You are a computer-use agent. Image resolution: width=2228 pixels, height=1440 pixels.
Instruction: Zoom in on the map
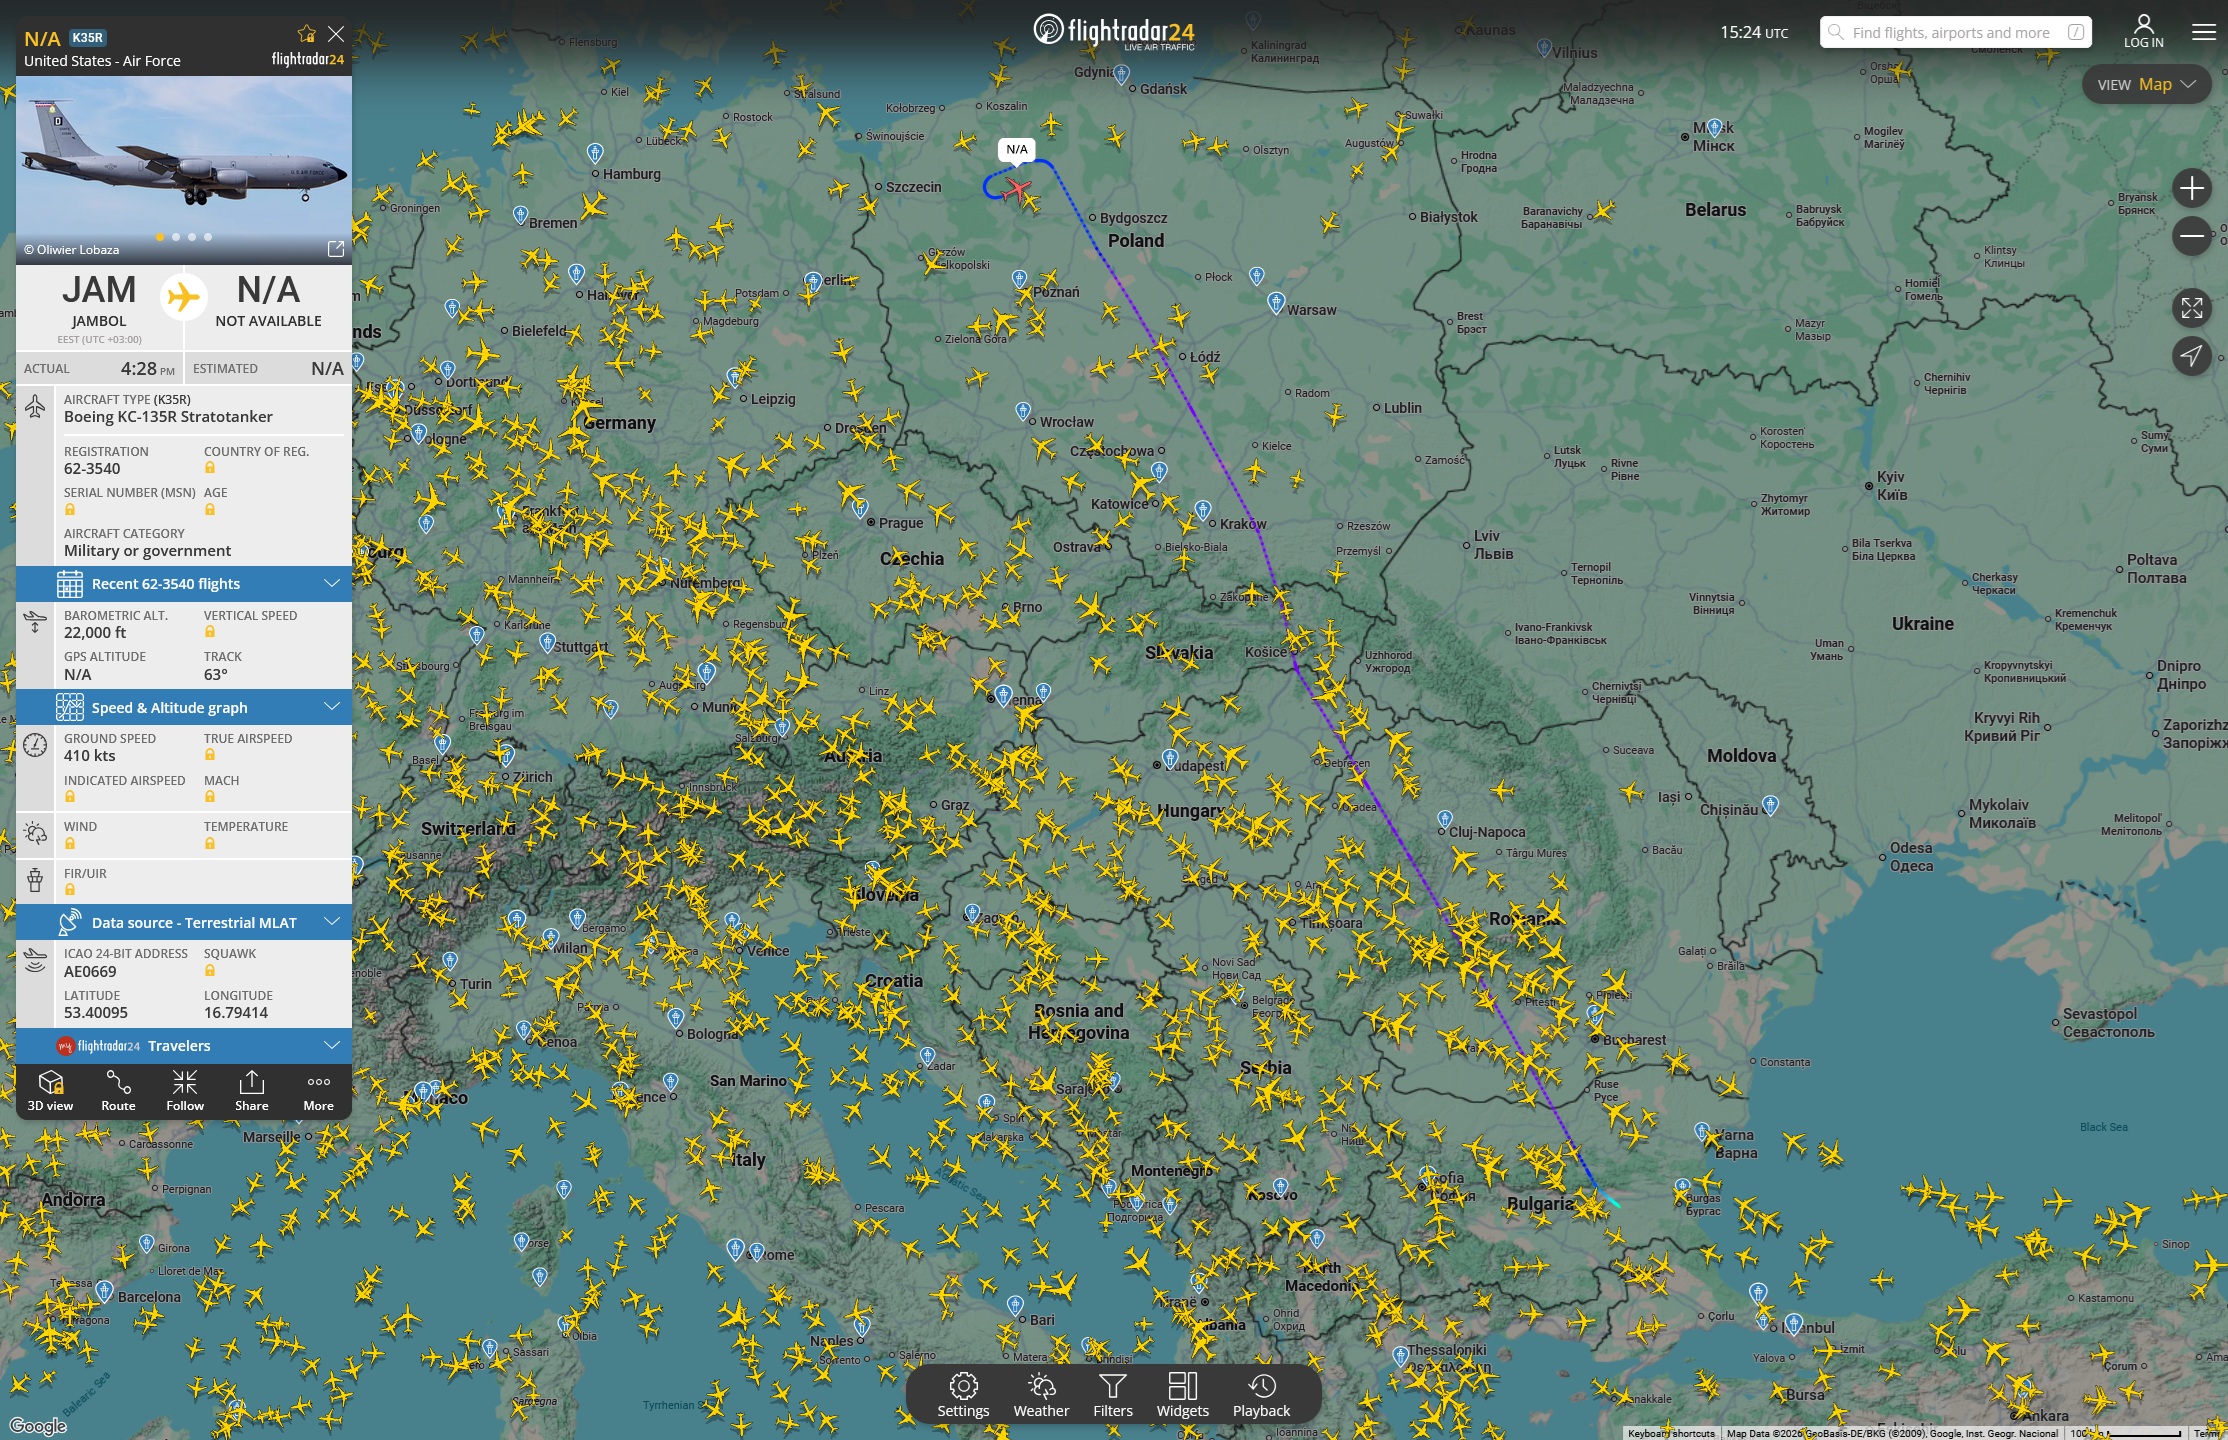coord(2192,188)
